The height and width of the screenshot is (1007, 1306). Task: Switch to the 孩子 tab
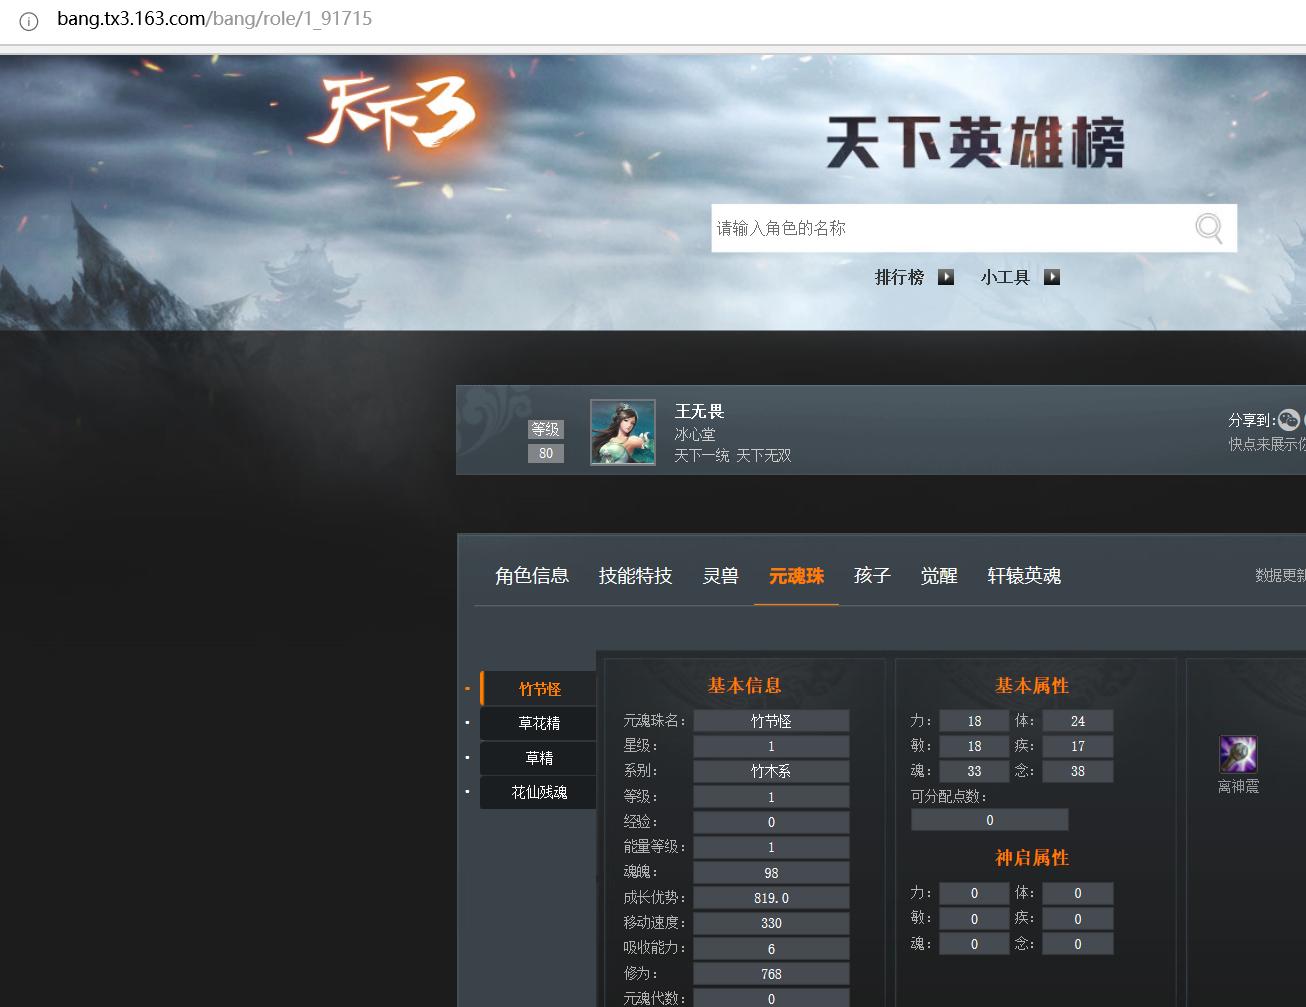872,576
